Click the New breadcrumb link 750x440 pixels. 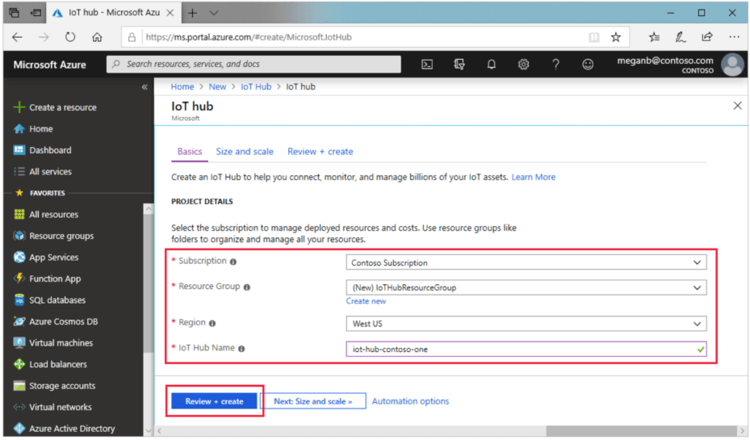point(217,87)
